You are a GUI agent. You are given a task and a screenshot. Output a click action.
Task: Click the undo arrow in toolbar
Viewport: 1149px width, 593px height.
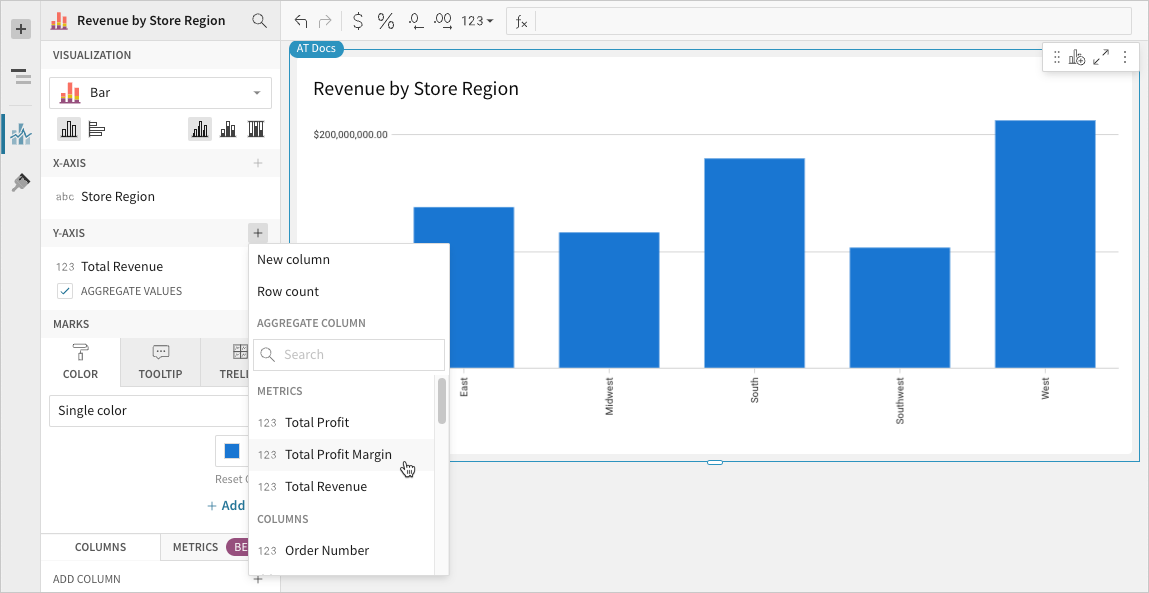[300, 21]
